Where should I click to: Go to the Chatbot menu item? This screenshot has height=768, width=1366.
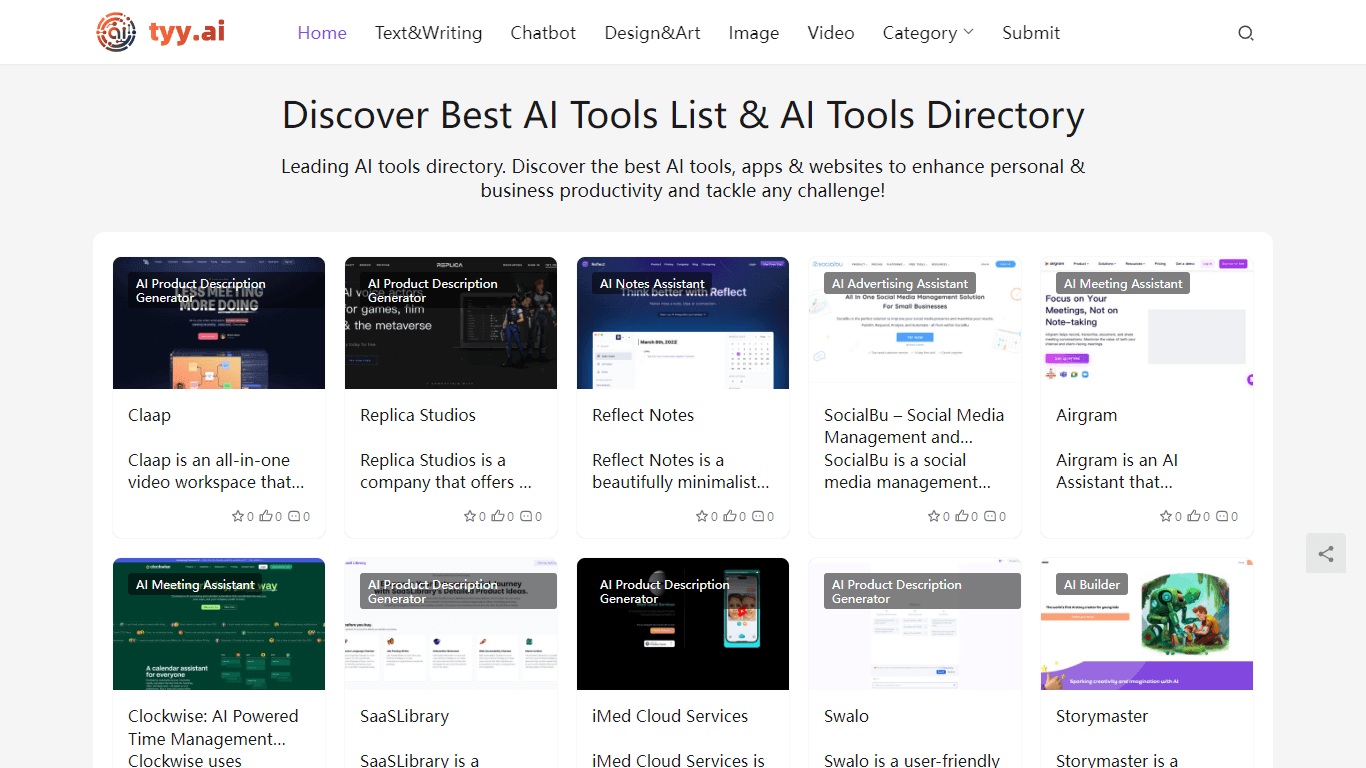click(543, 33)
